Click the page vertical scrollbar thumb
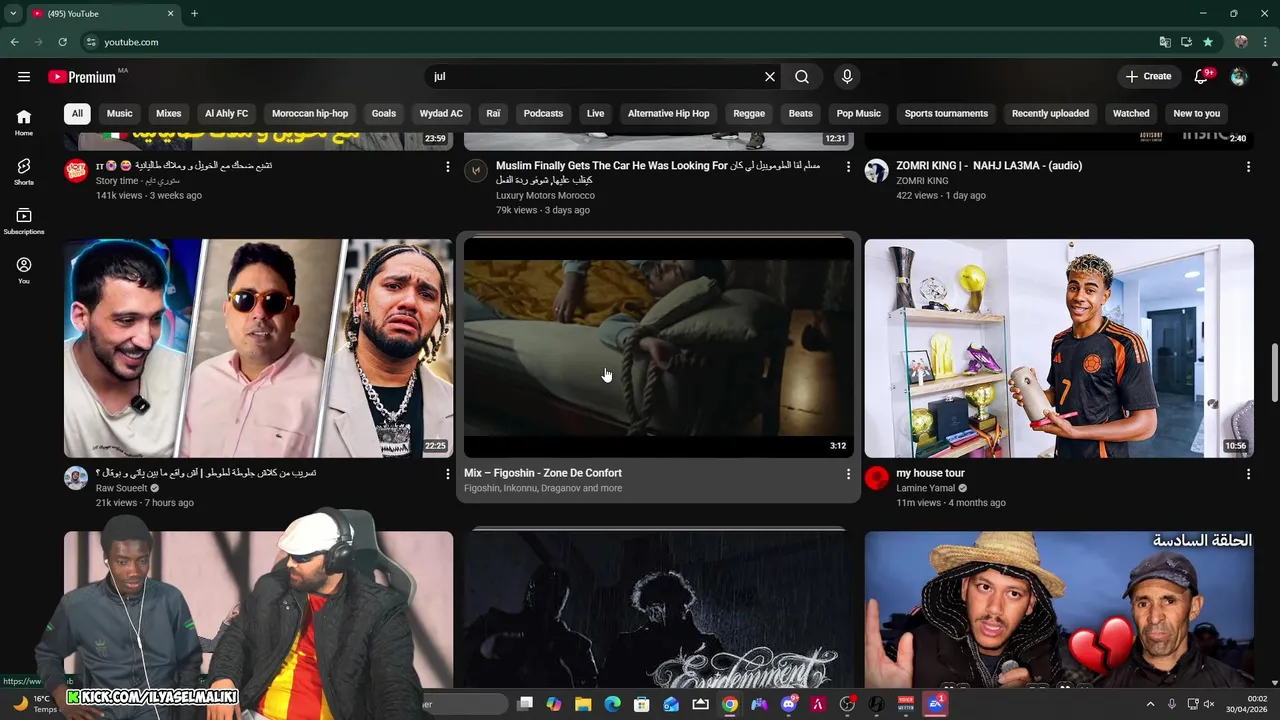The height and width of the screenshot is (720, 1280). tap(1274, 372)
